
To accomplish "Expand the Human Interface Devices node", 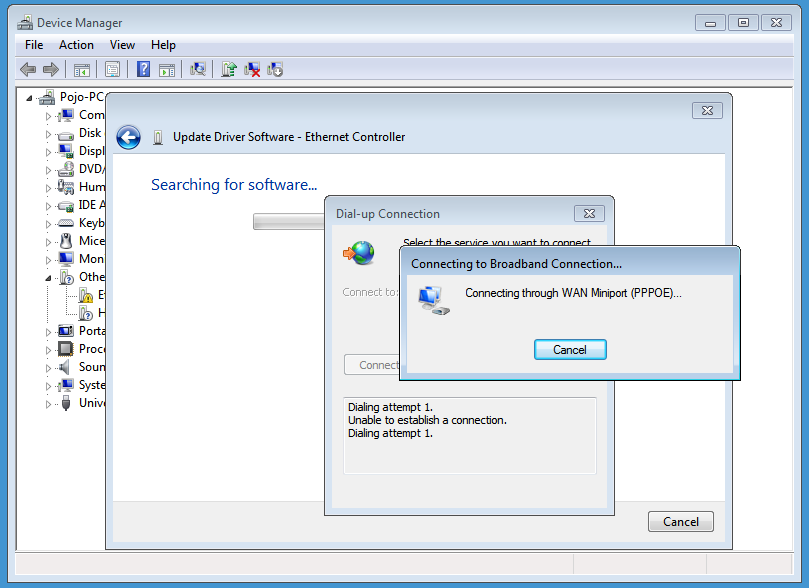I will pyautogui.click(x=48, y=188).
